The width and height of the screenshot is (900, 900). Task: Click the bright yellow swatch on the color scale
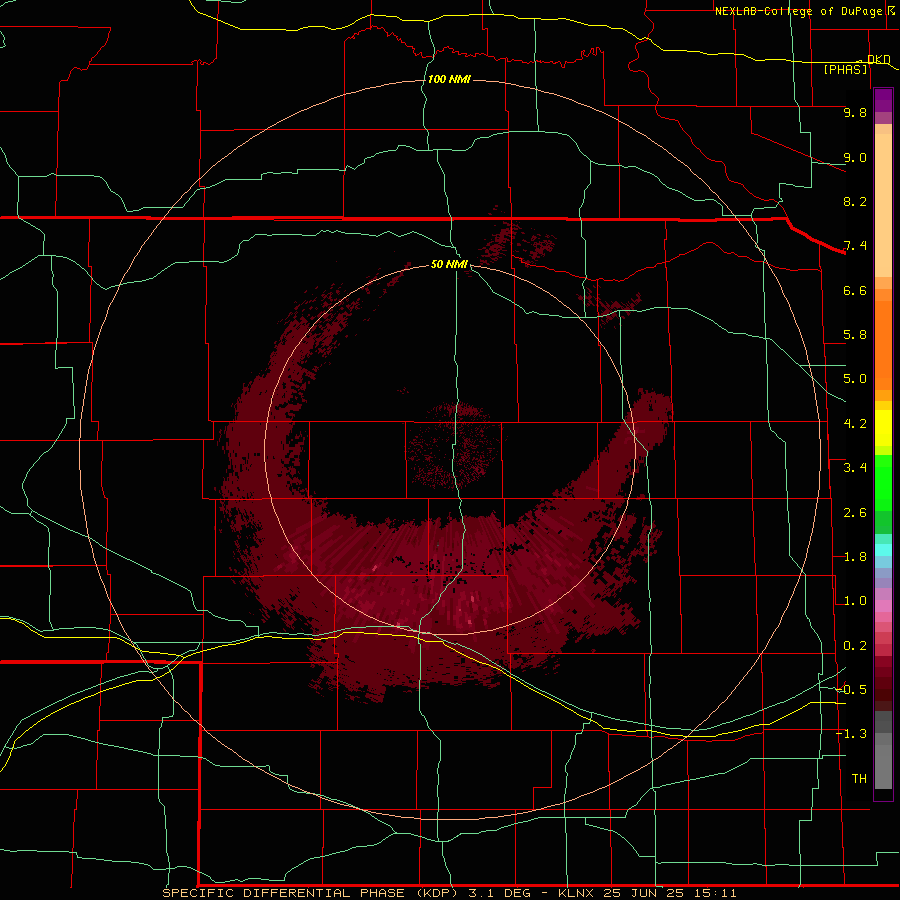pos(883,428)
